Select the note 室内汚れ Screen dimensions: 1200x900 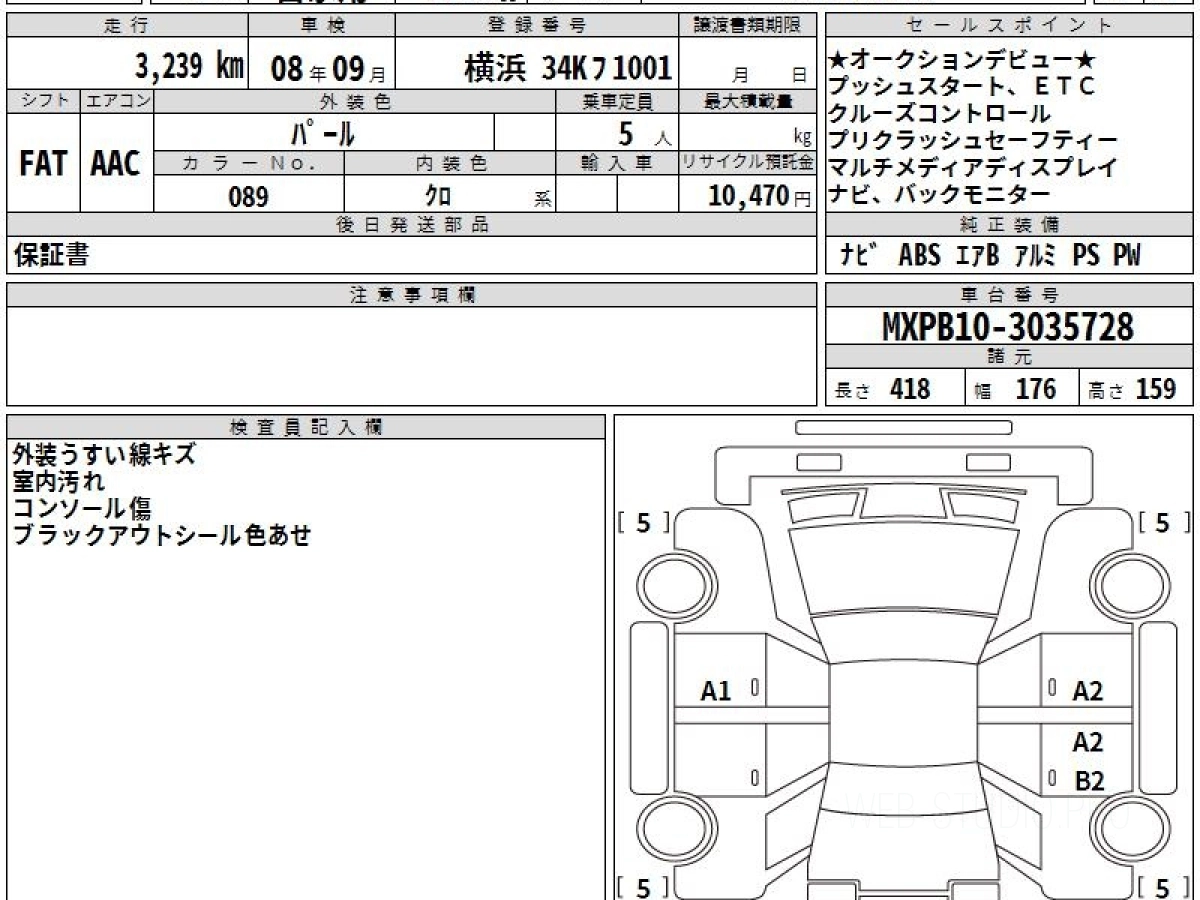pos(59,481)
